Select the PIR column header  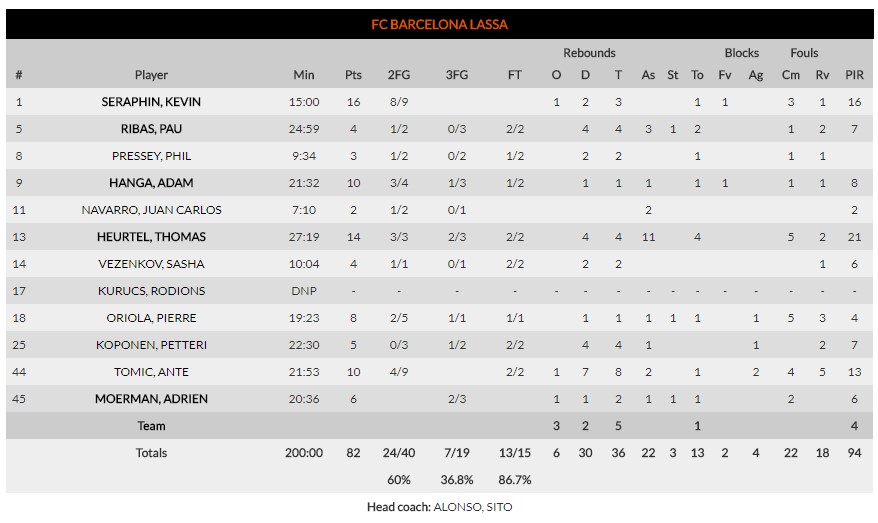click(854, 75)
